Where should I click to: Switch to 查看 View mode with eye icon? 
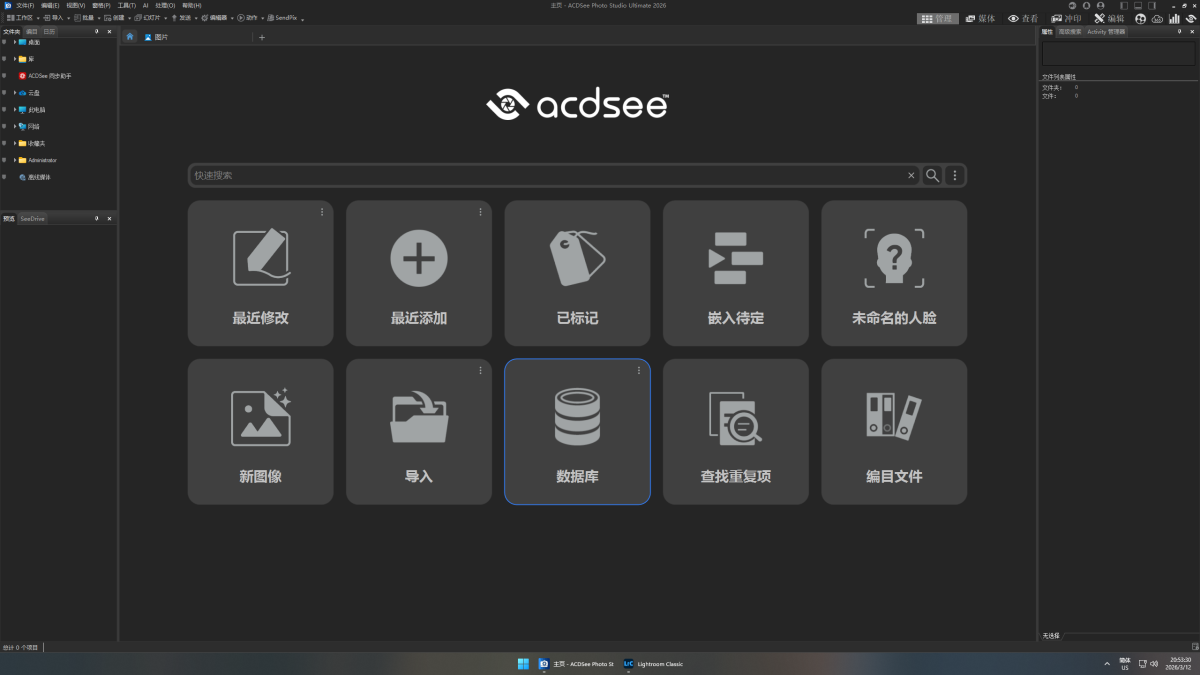click(1022, 18)
